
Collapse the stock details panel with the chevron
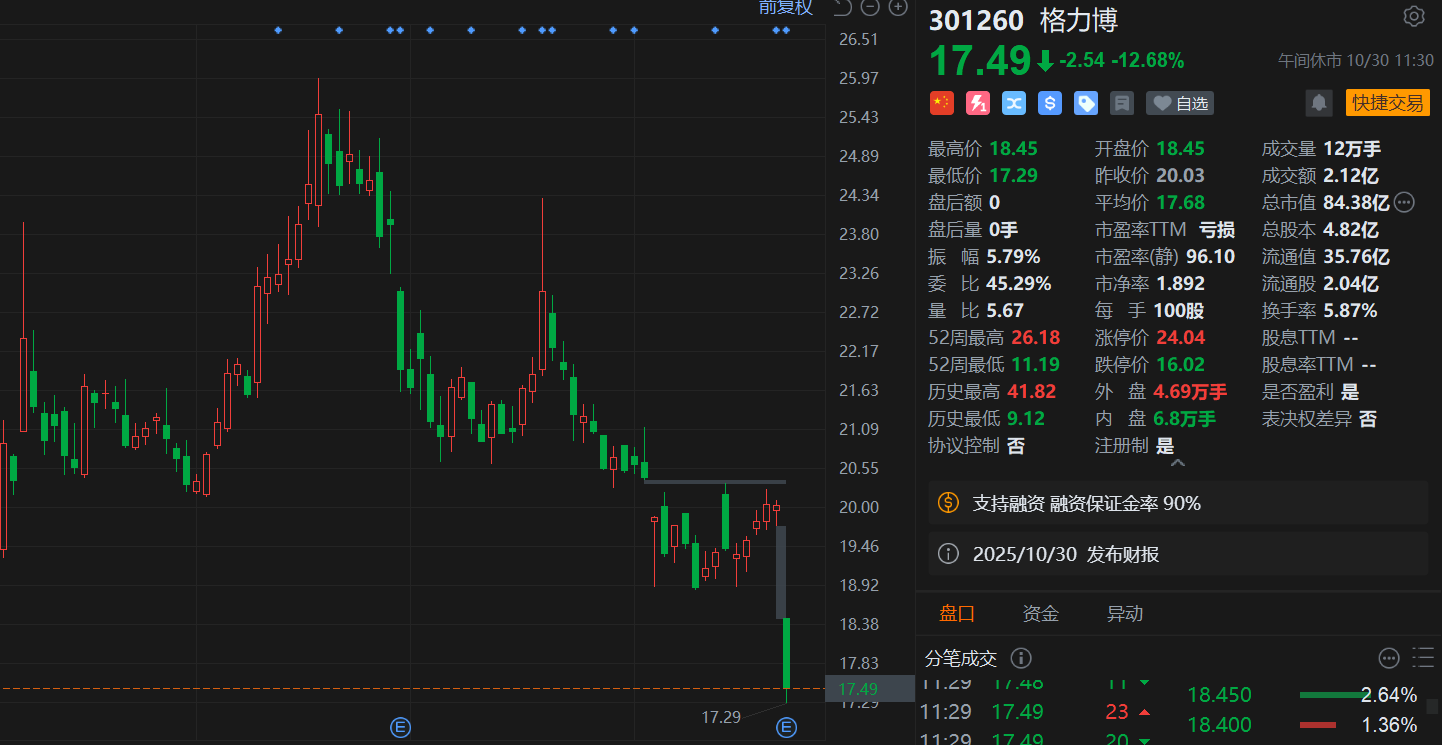pyautogui.click(x=1177, y=464)
